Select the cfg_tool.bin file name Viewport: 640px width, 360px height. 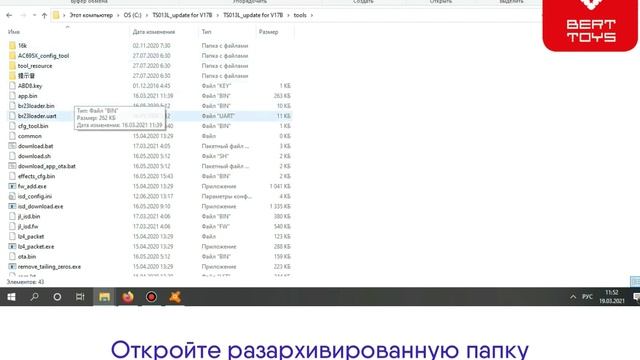(x=33, y=126)
